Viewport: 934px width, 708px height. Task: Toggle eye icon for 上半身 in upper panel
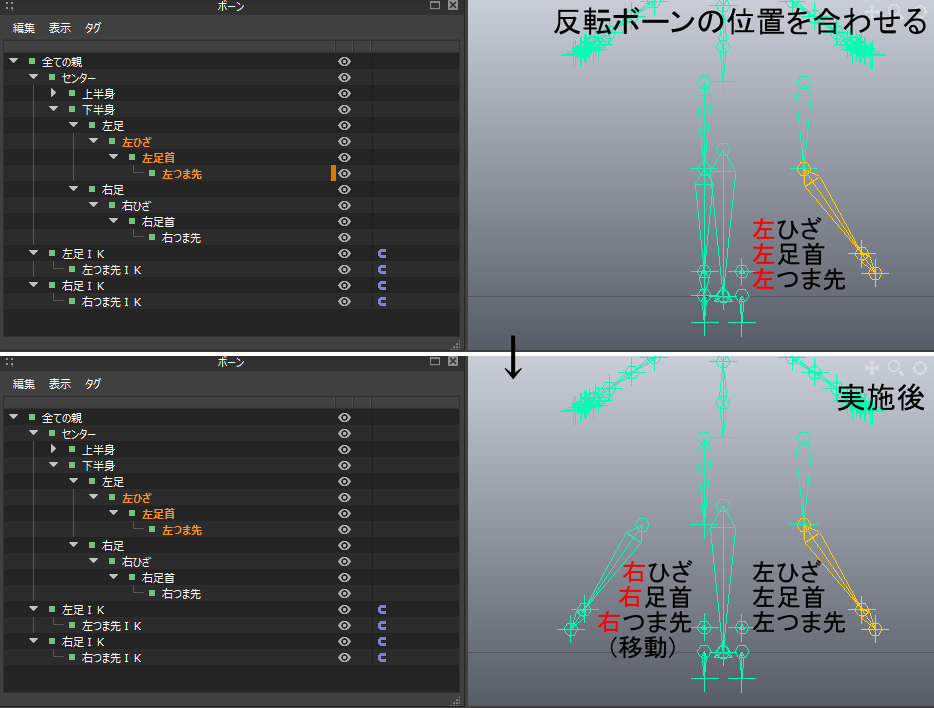point(344,94)
